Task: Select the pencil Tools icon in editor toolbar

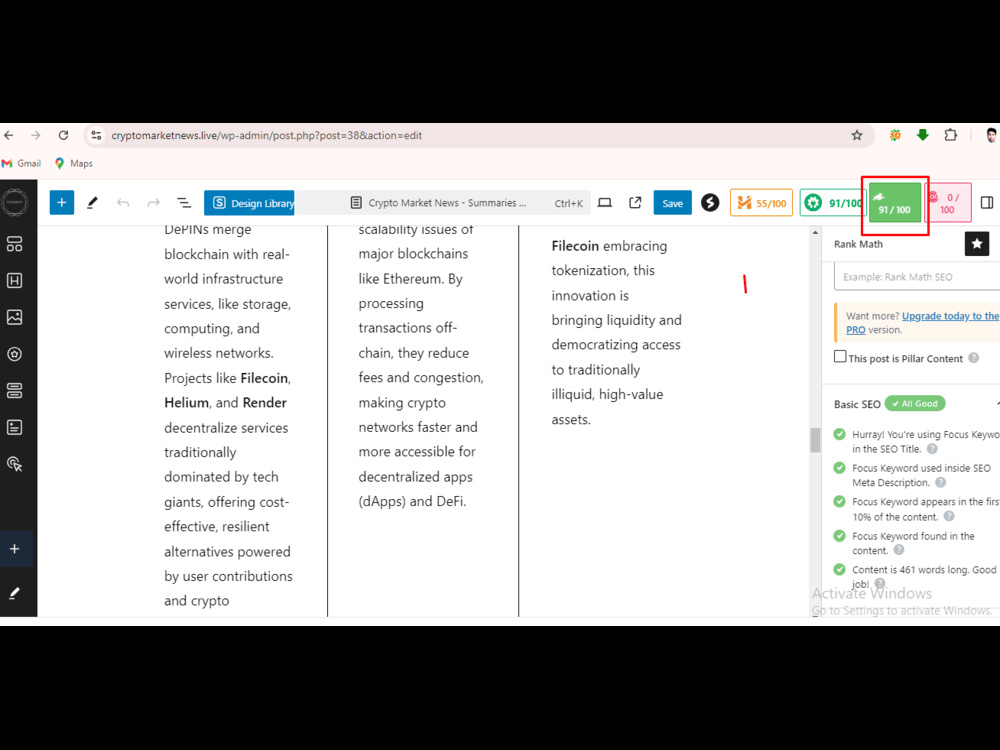Action: (x=92, y=203)
